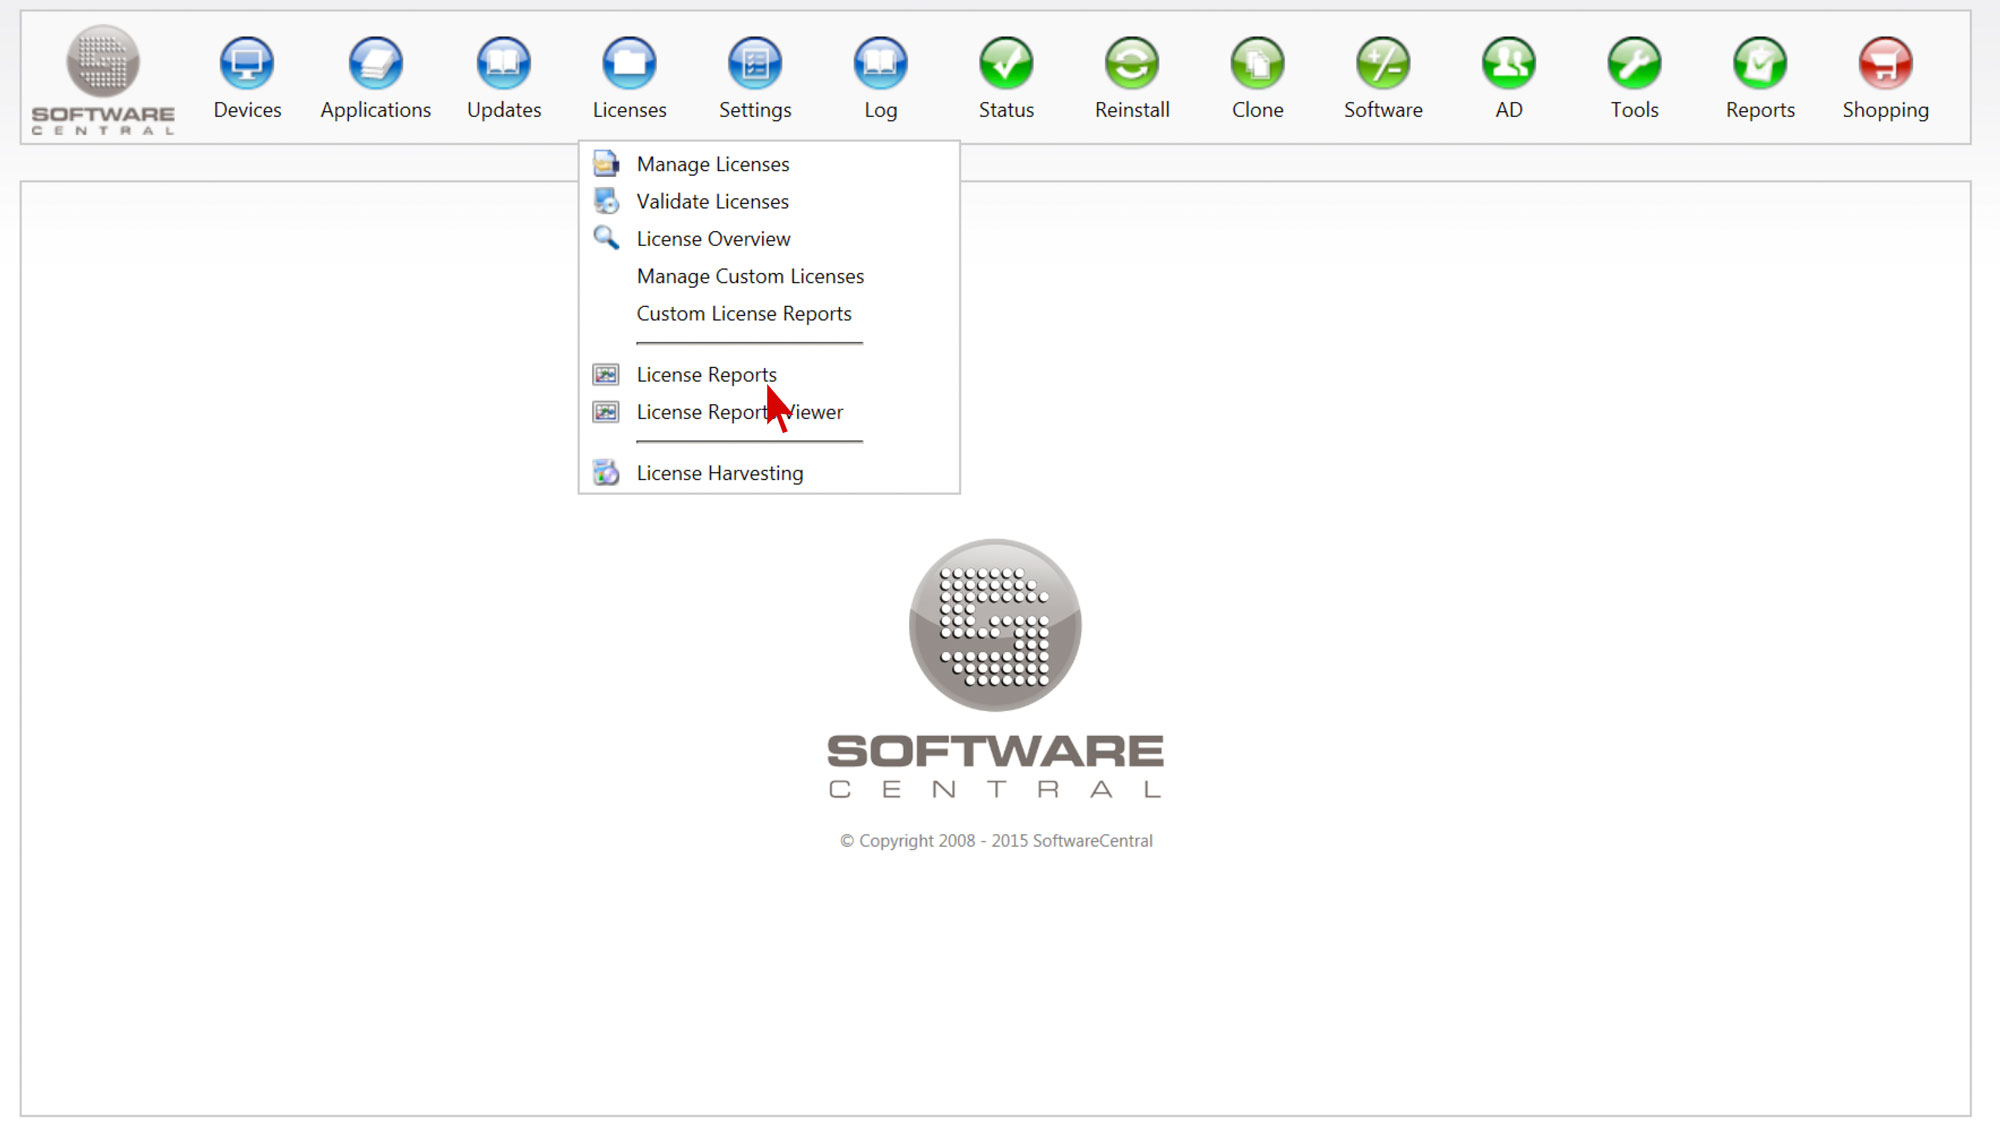Screen dimensions: 2000x1144
Task: Click the Log book icon
Action: point(881,63)
